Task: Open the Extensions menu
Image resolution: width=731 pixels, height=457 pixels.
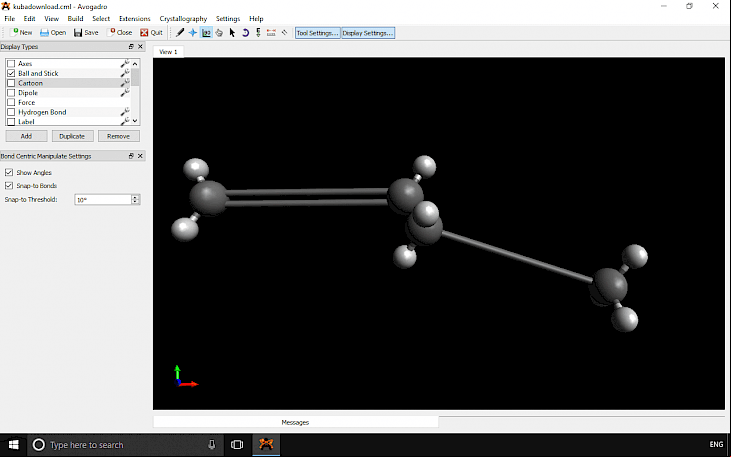Action: (134, 19)
